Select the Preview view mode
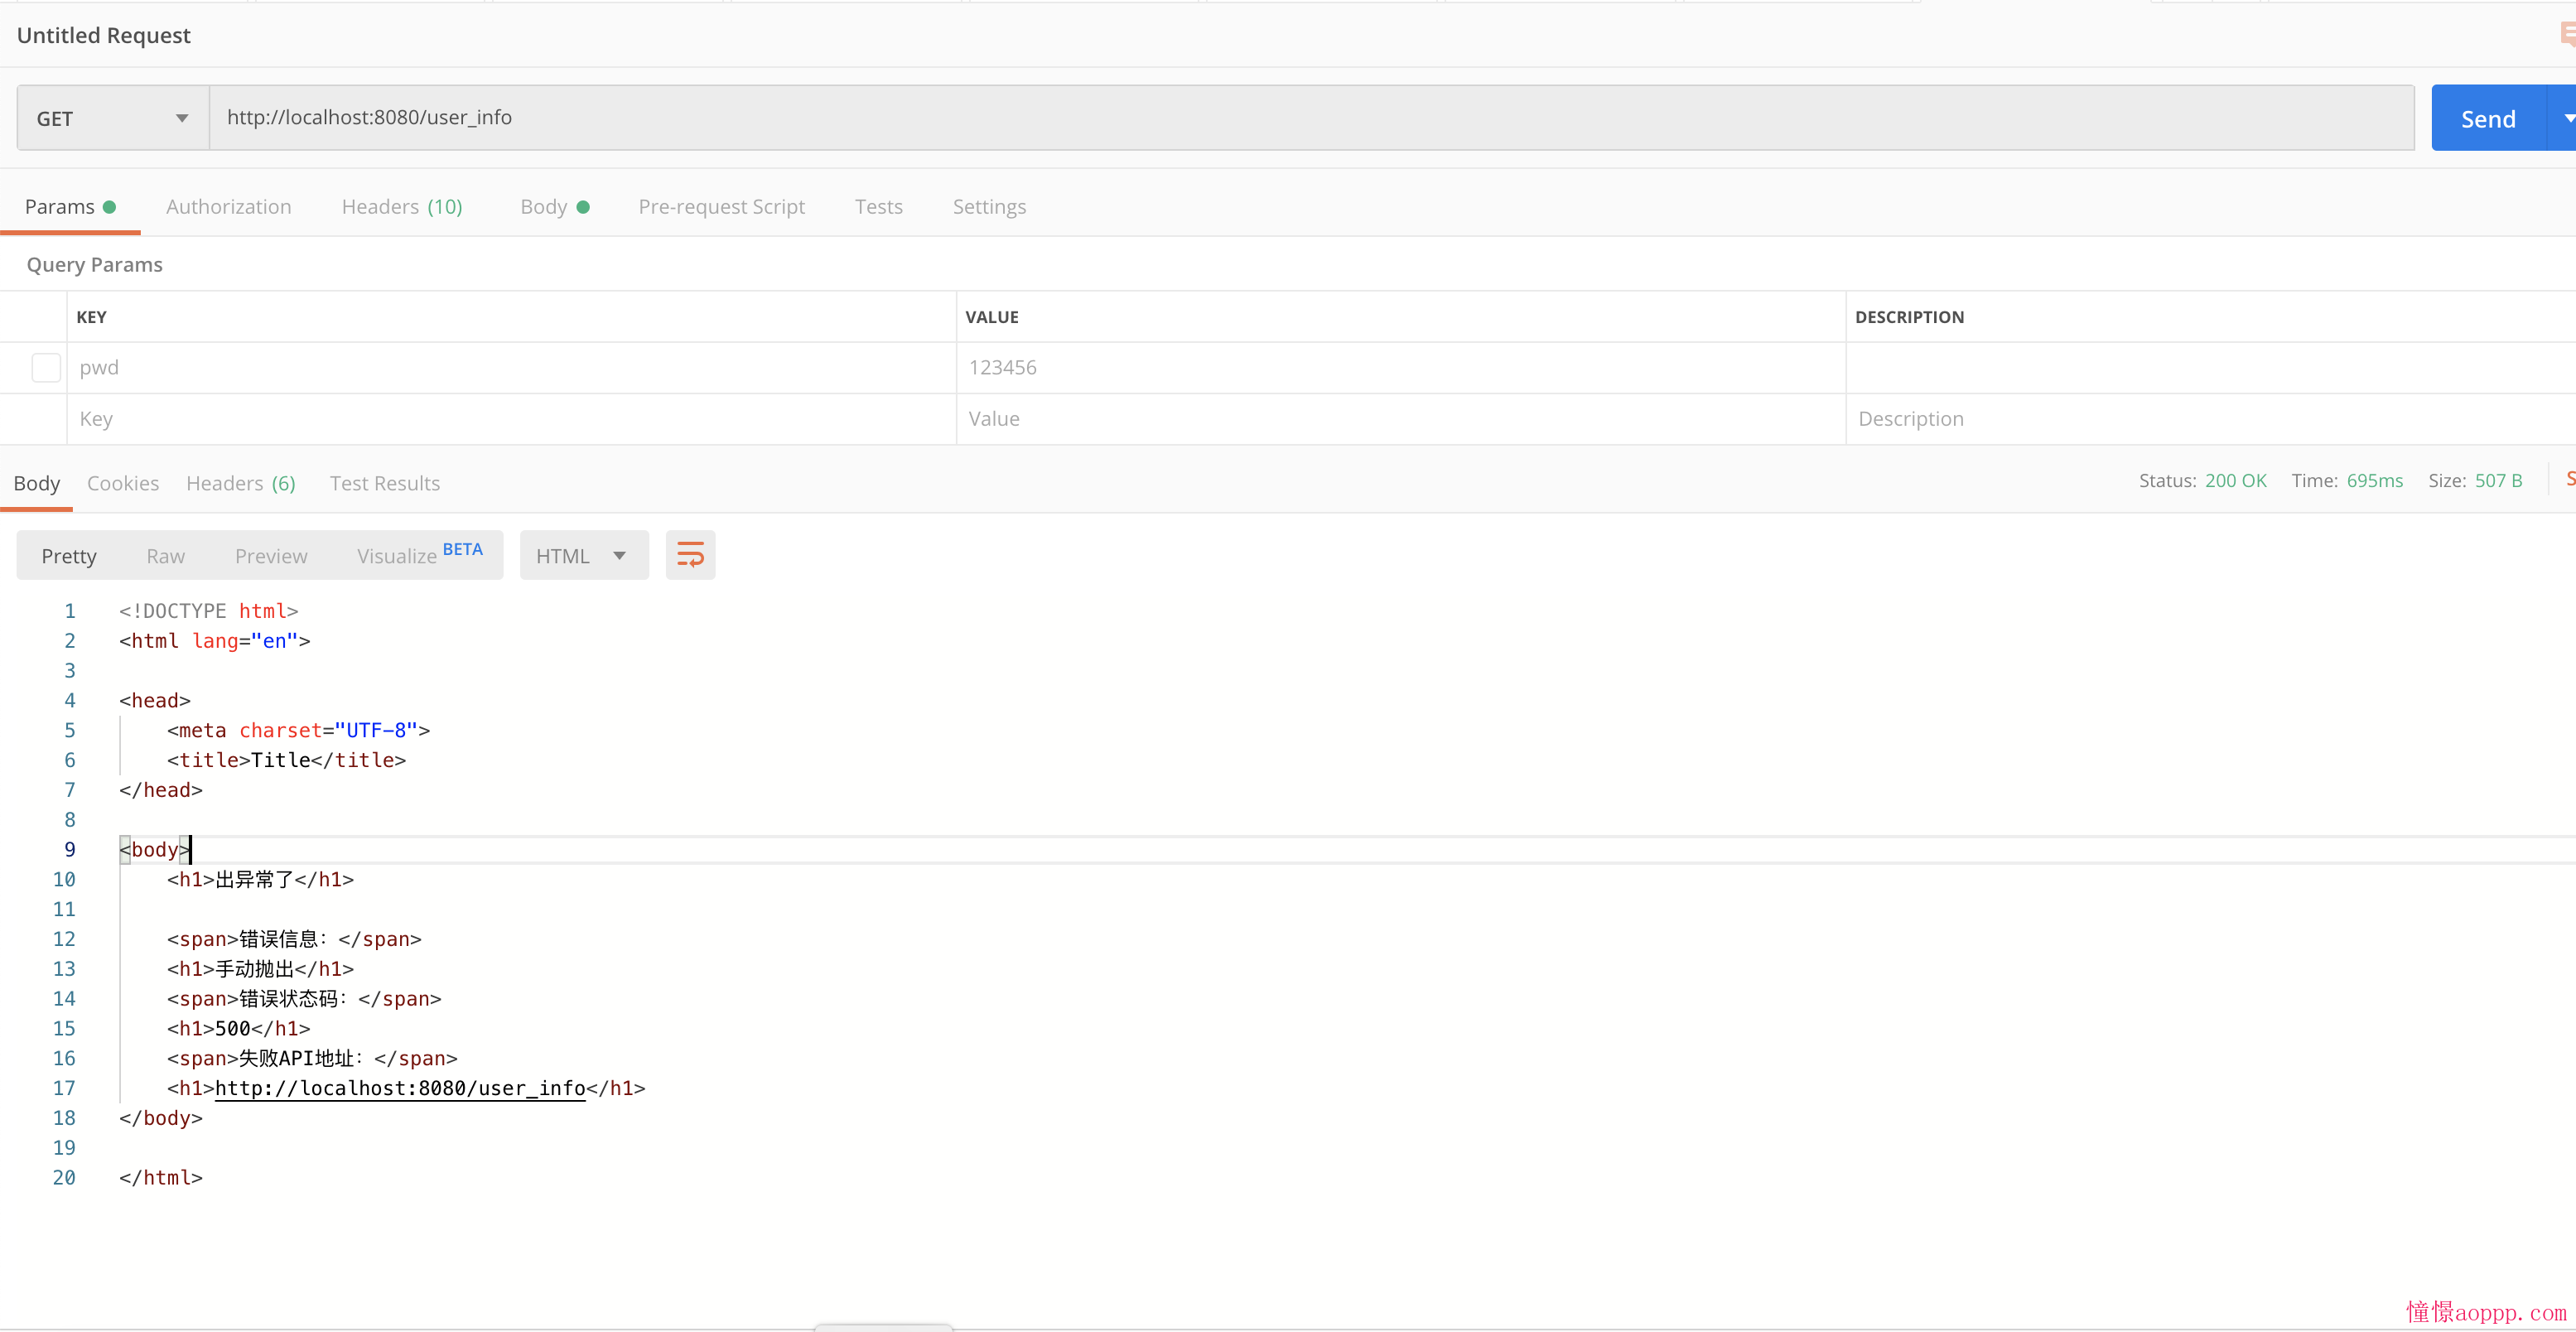 pos(271,555)
